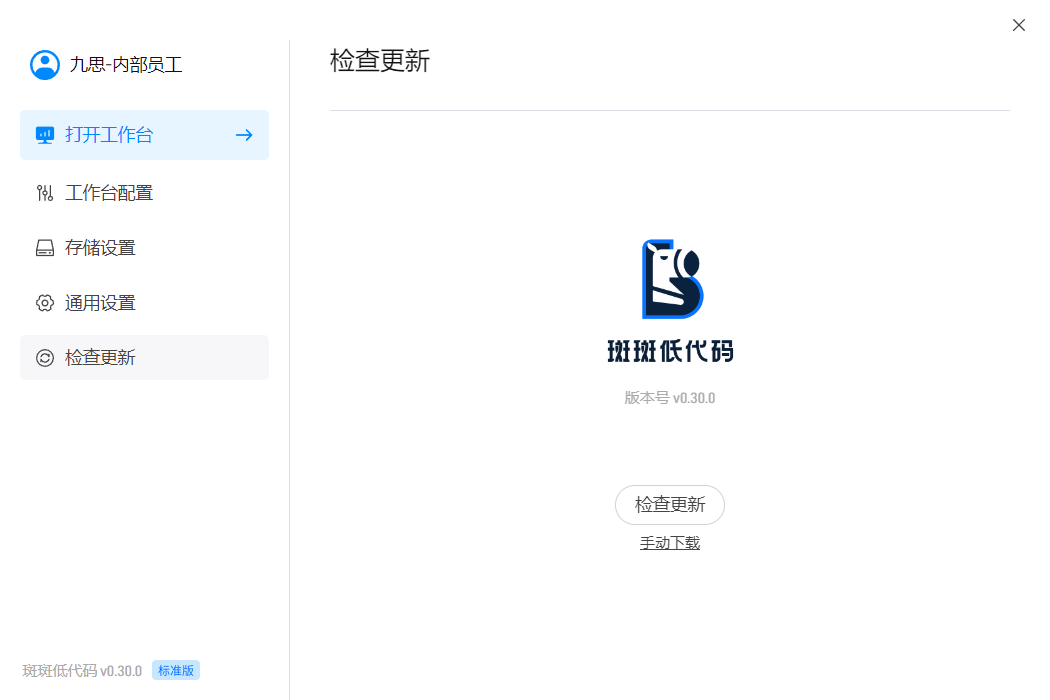Click the sliders icon for 工作台配置

point(45,193)
